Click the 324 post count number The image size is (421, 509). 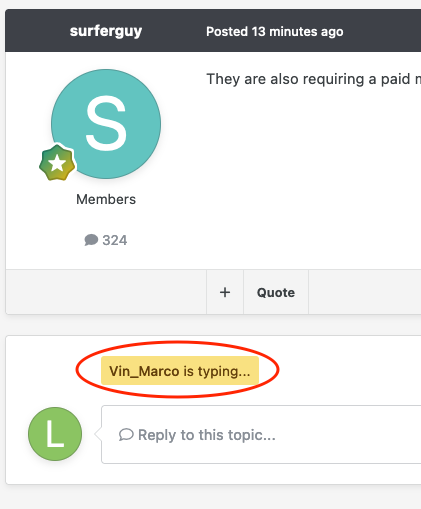pyautogui.click(x=115, y=240)
